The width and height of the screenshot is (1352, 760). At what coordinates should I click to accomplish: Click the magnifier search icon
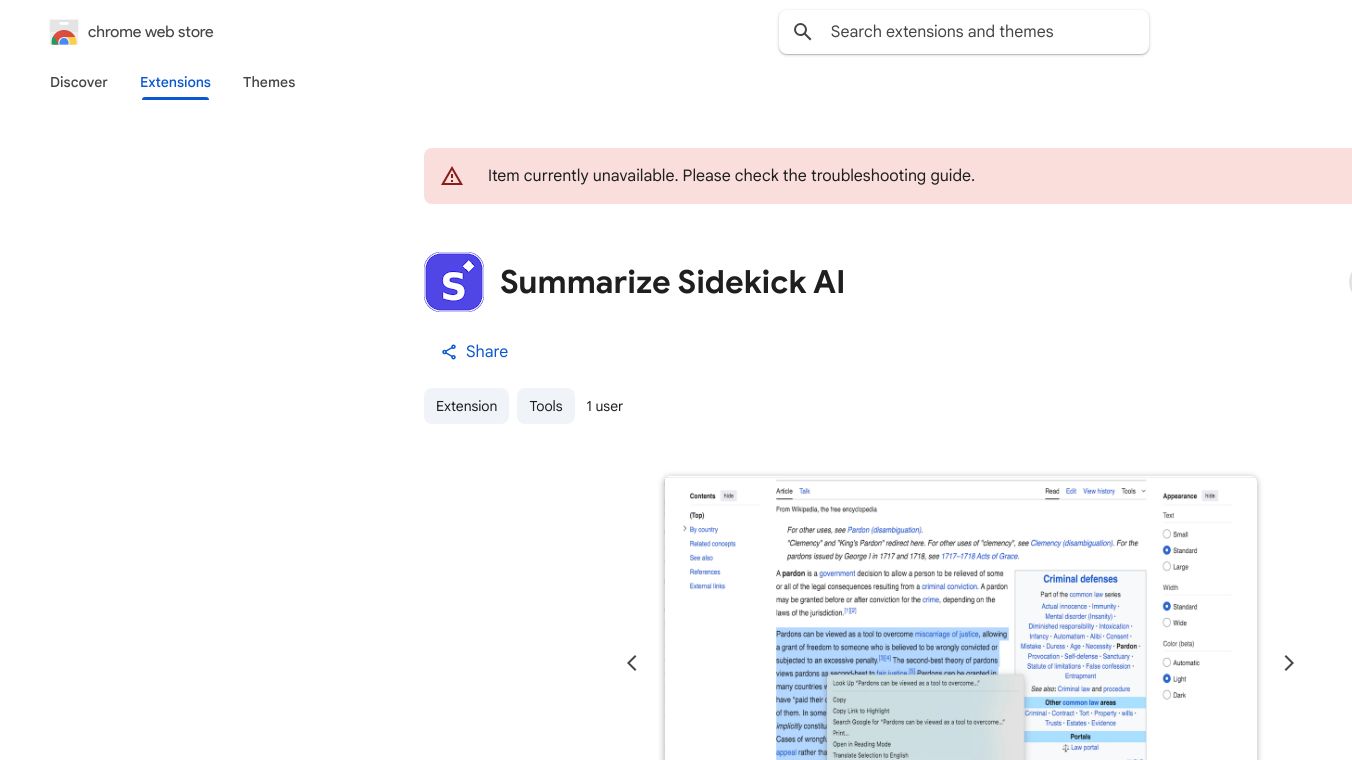(x=802, y=32)
